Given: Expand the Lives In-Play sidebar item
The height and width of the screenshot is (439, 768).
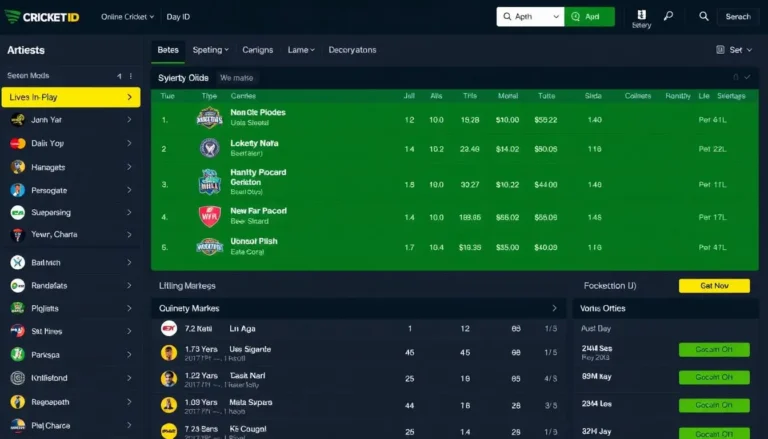Looking at the screenshot, I should pos(70,97).
